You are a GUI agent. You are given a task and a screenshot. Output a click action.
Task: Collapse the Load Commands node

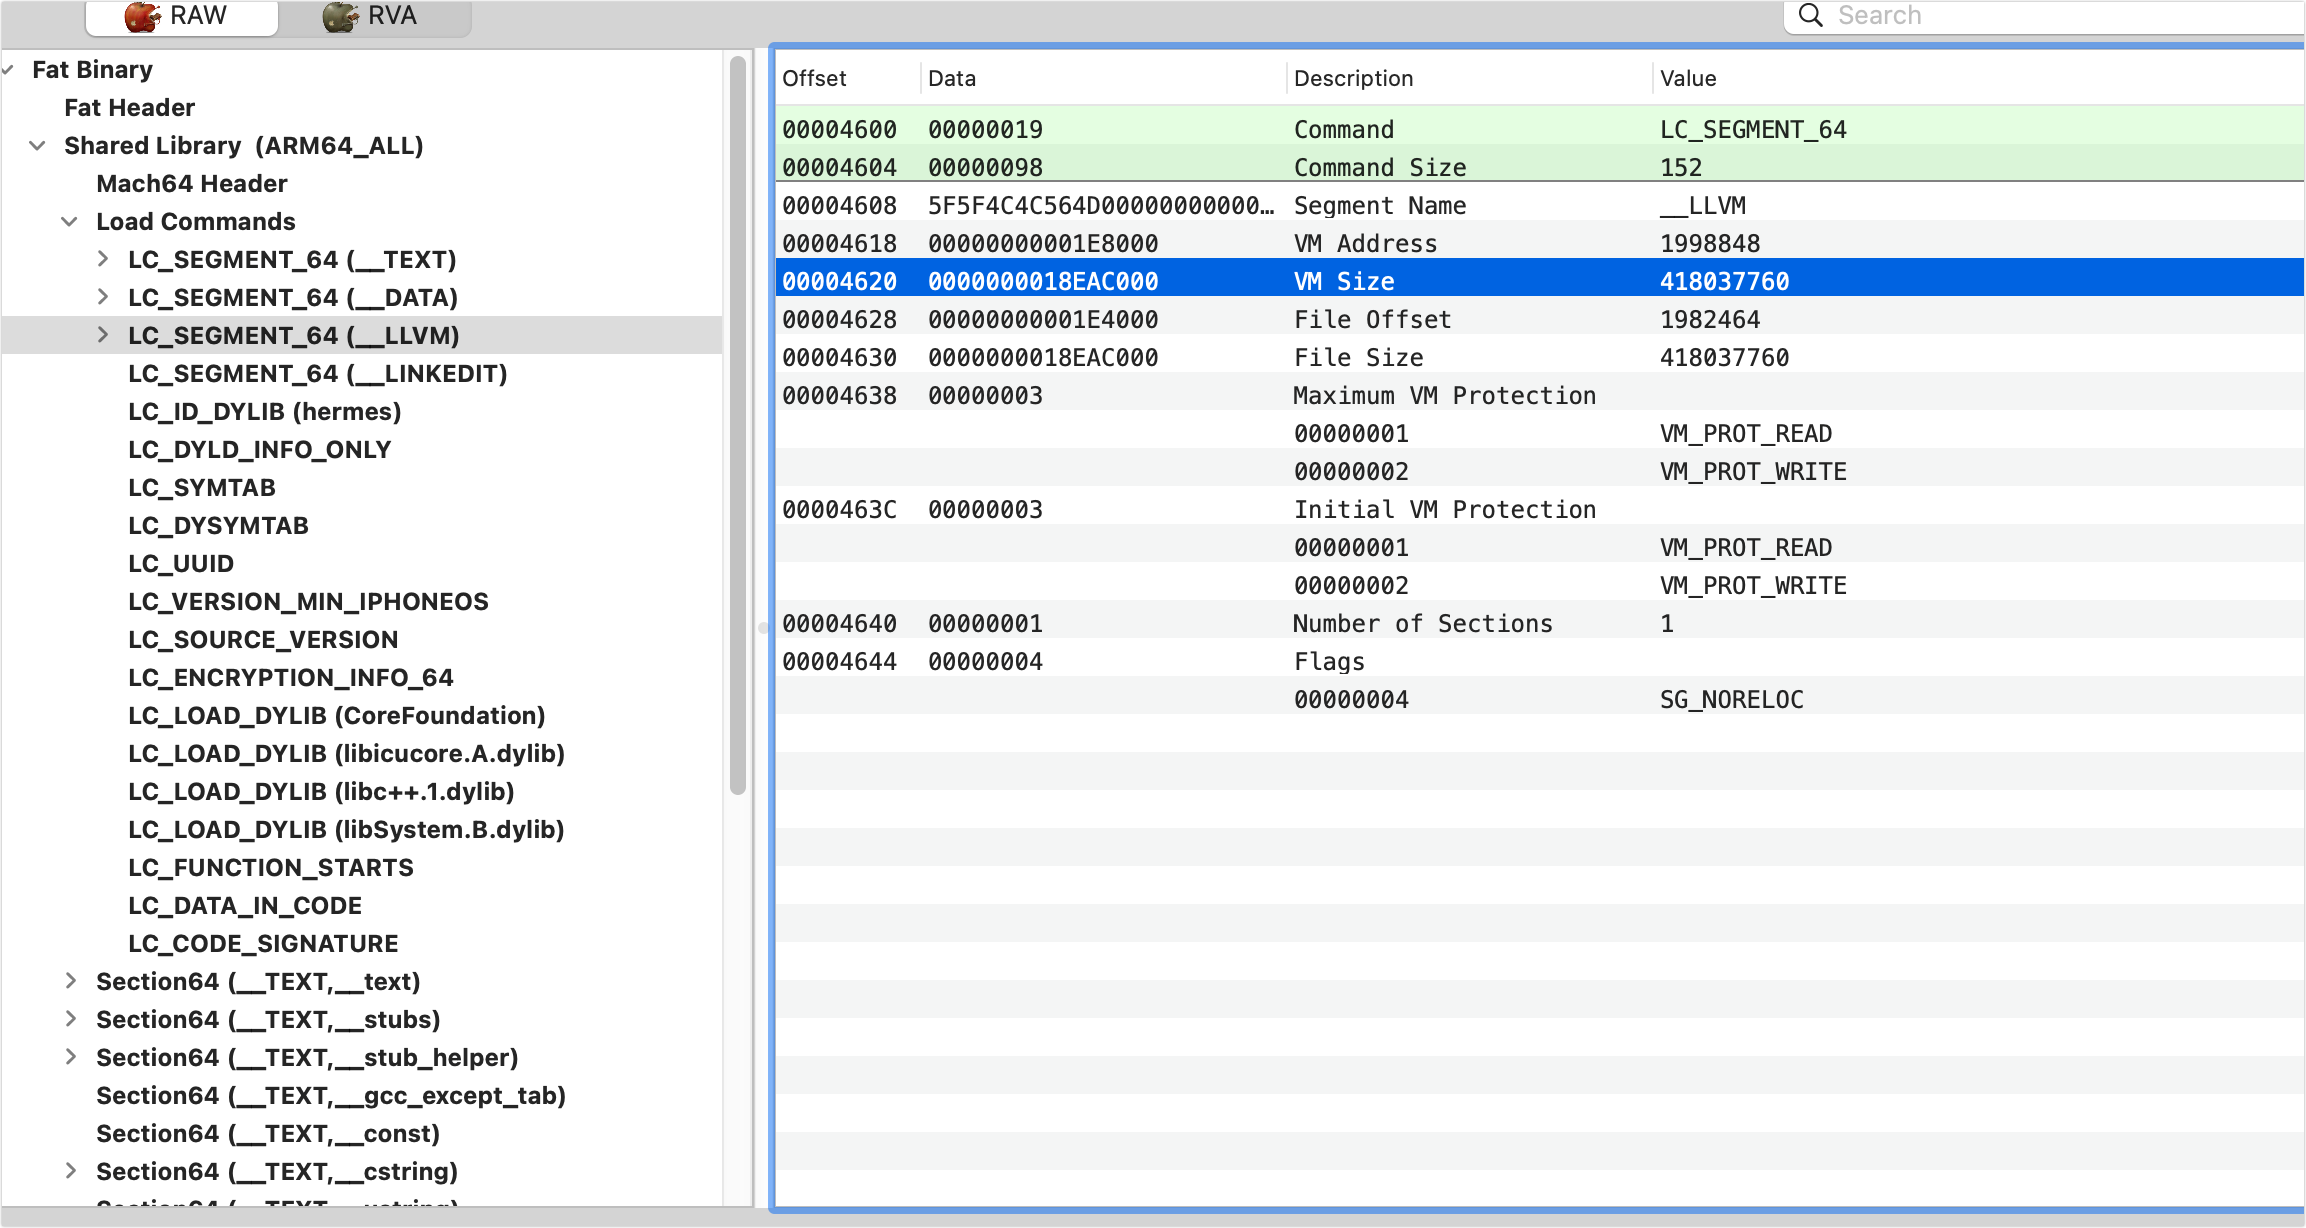click(x=69, y=221)
